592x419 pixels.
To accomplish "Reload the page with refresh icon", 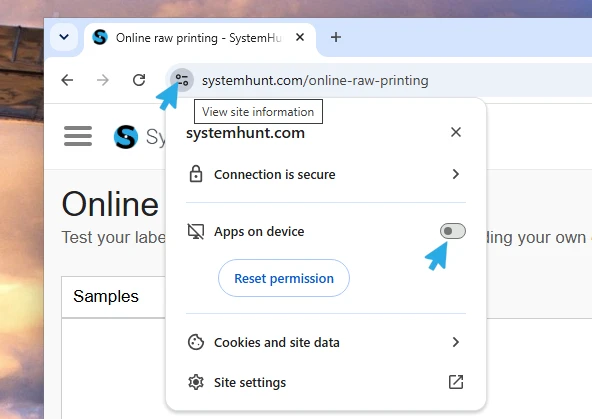I will tap(139, 80).
